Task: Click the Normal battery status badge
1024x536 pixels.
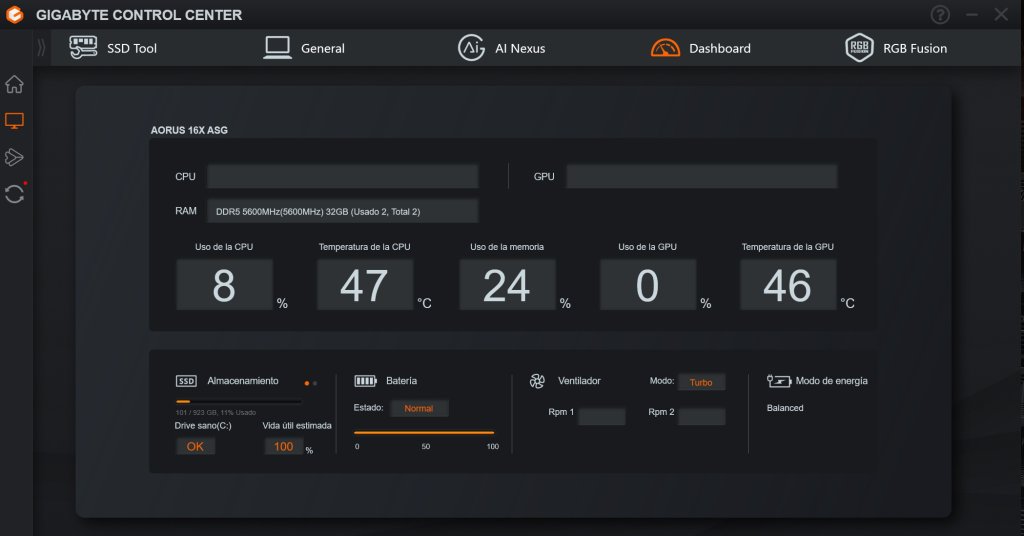Action: (419, 409)
